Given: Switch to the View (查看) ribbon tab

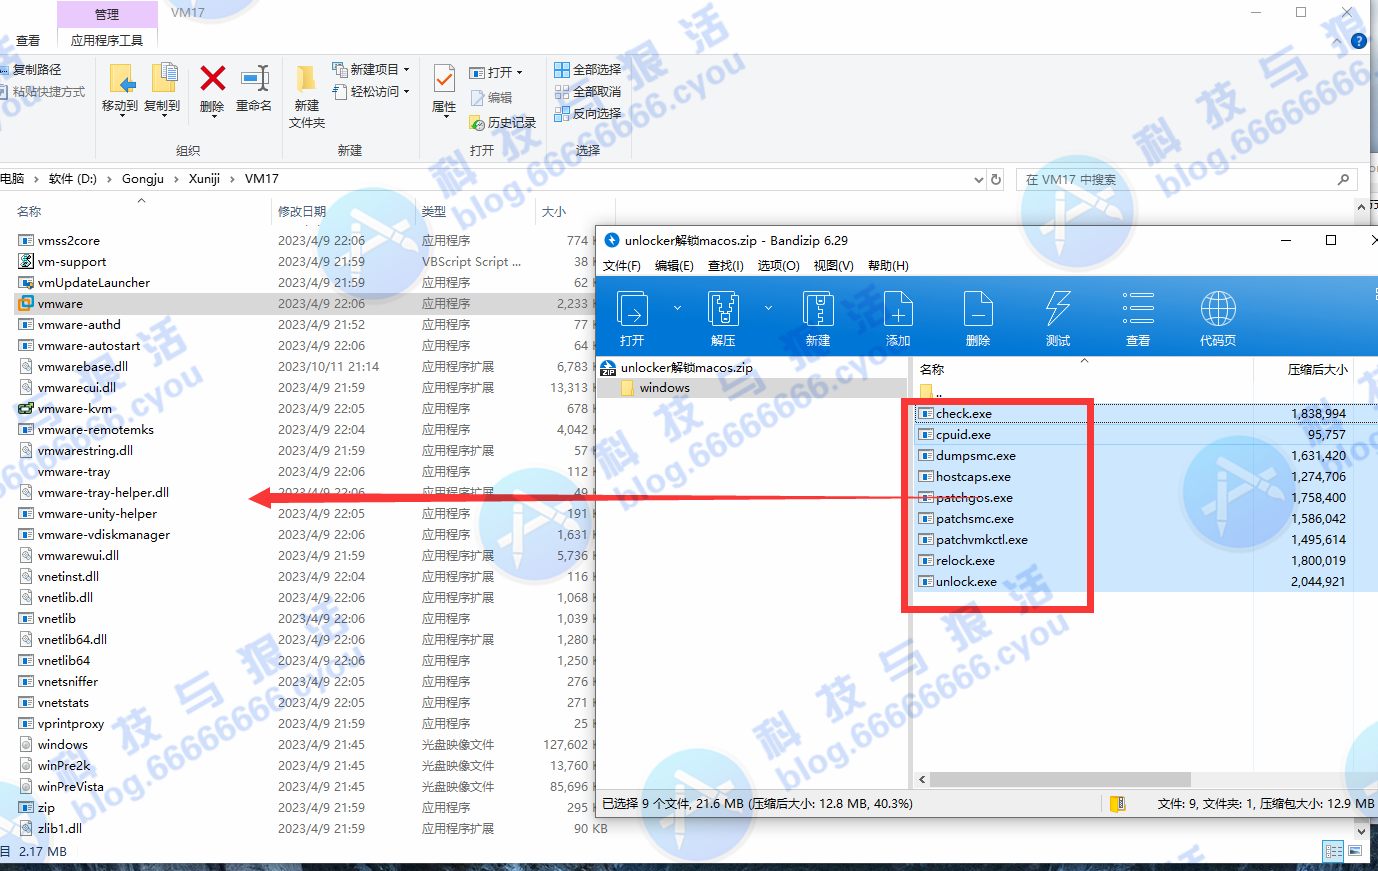Looking at the screenshot, I should [28, 40].
